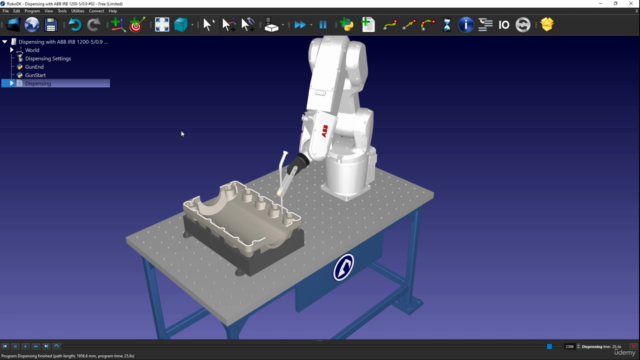Select the station root item in tree

point(63,42)
